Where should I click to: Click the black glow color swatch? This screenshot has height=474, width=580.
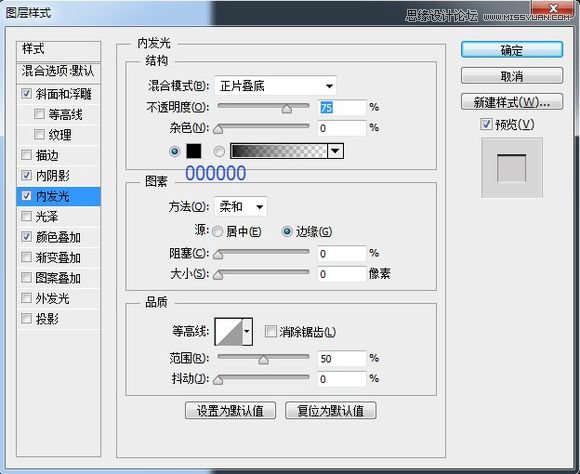coord(193,151)
